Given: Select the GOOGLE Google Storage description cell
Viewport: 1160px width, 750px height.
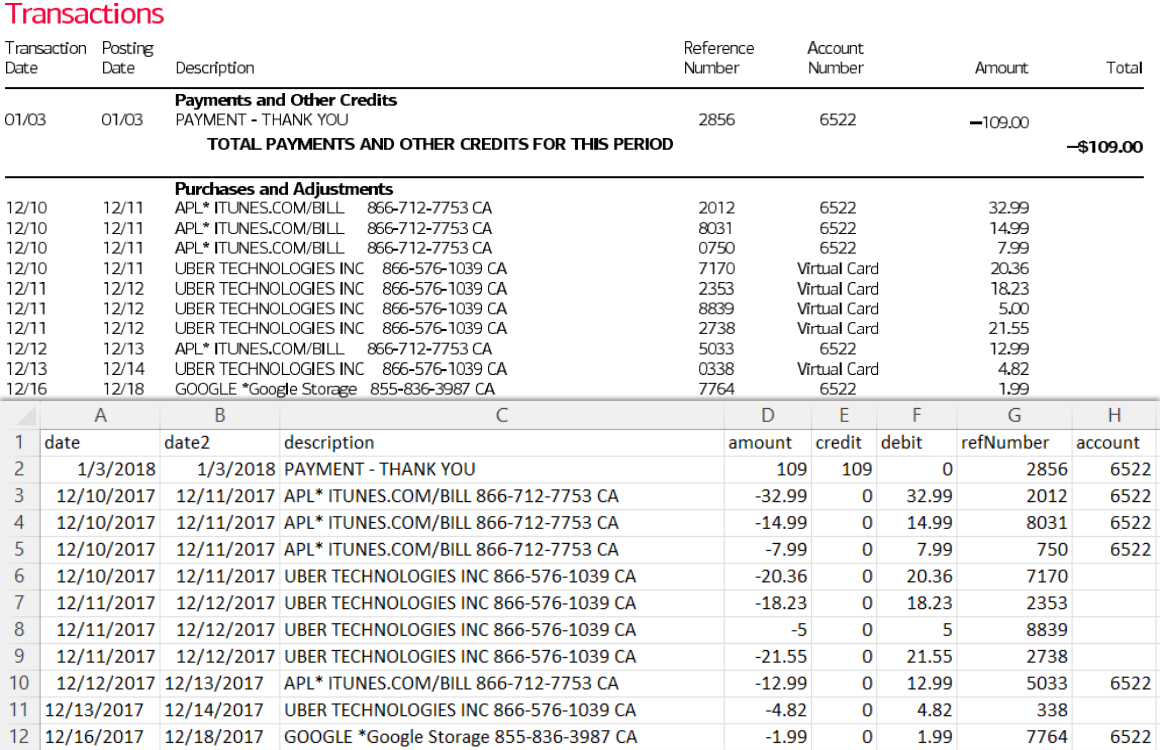Looking at the screenshot, I should pos(450,736).
